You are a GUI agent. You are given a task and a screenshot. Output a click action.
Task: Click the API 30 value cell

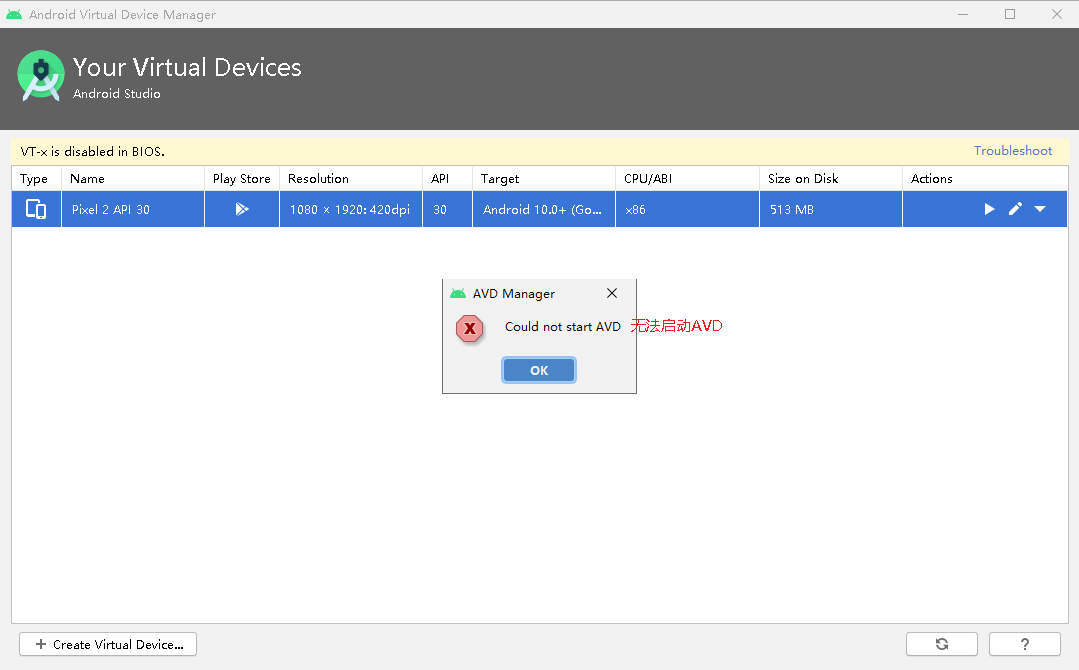[447, 209]
